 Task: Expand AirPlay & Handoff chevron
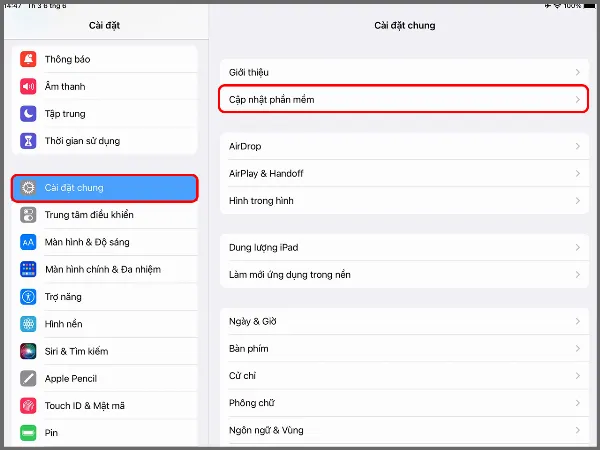[577, 173]
